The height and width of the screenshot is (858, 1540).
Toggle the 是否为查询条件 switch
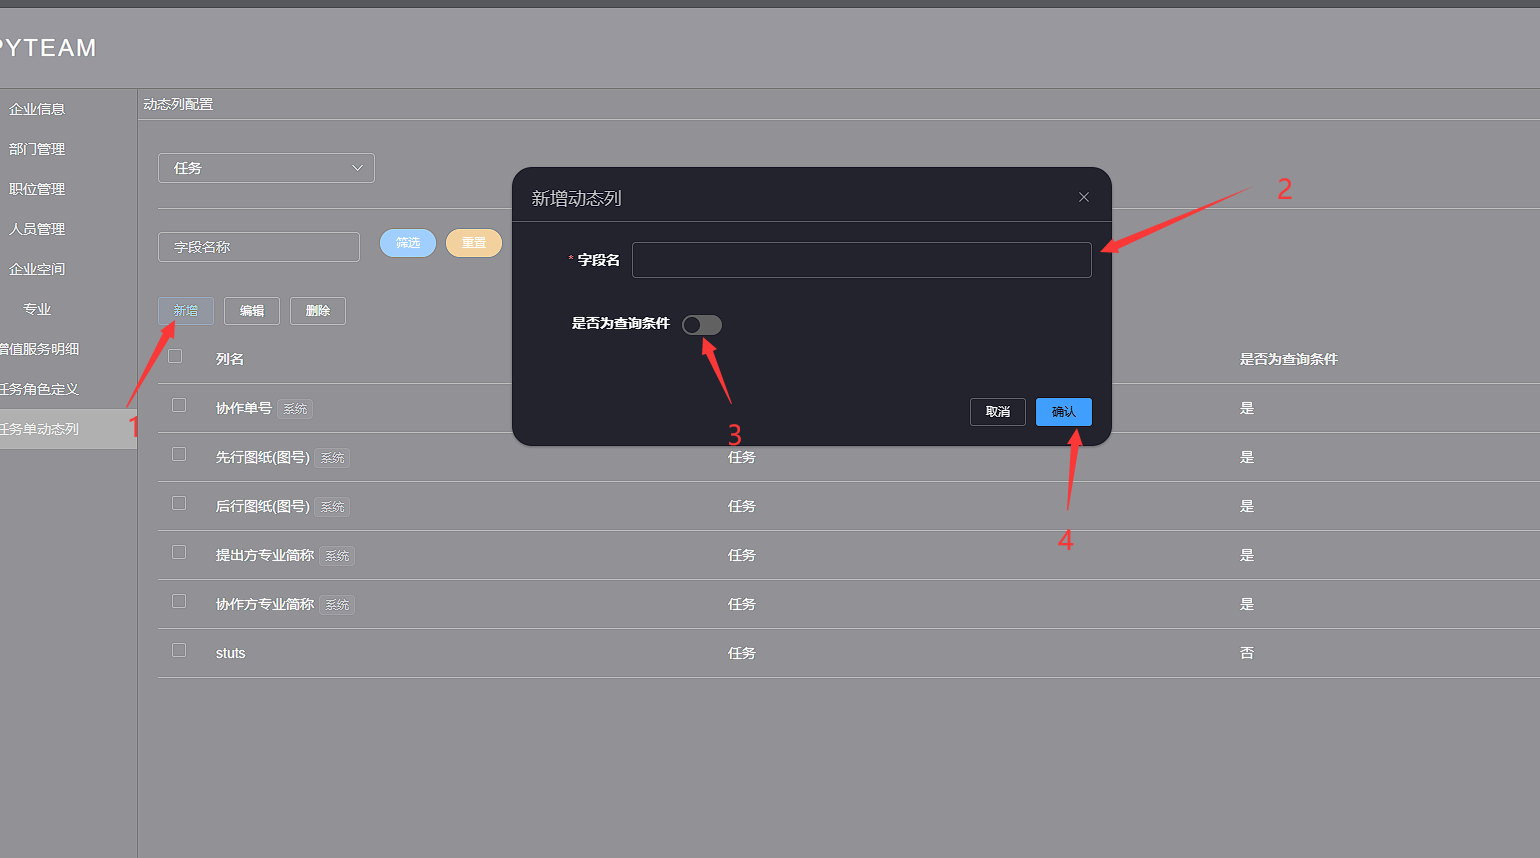pyautogui.click(x=702, y=325)
